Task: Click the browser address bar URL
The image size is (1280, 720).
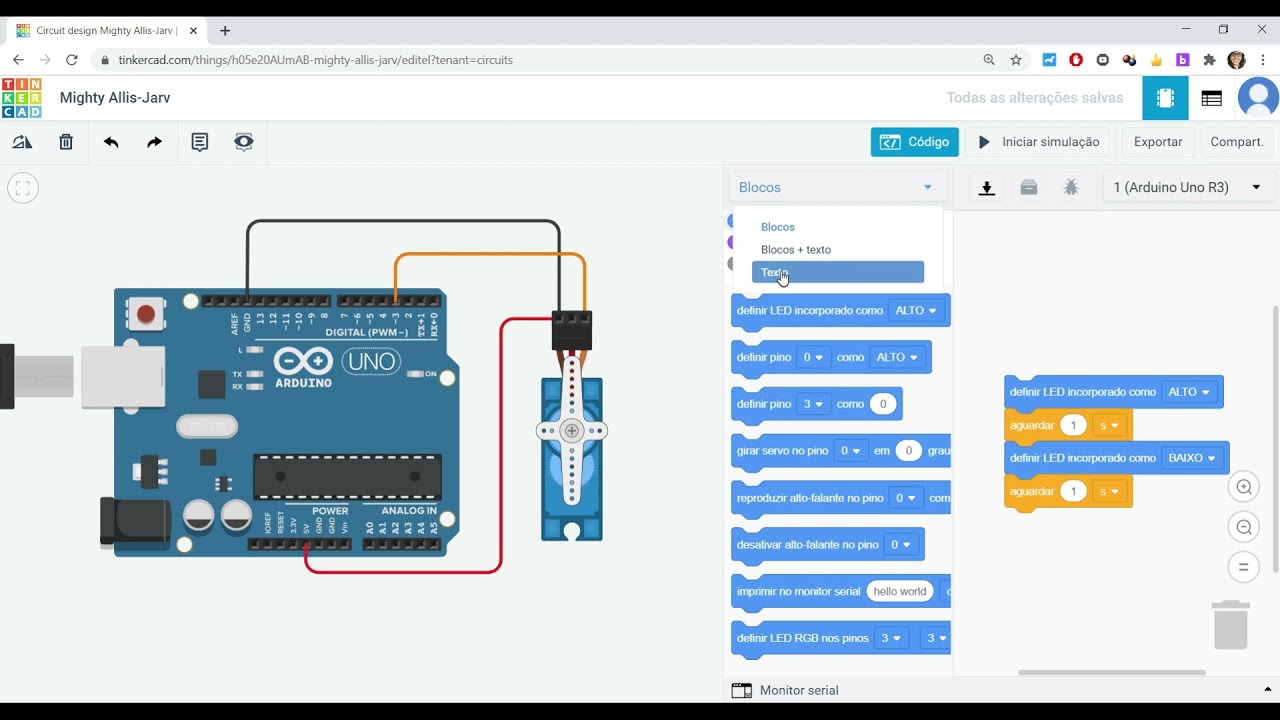Action: click(315, 60)
